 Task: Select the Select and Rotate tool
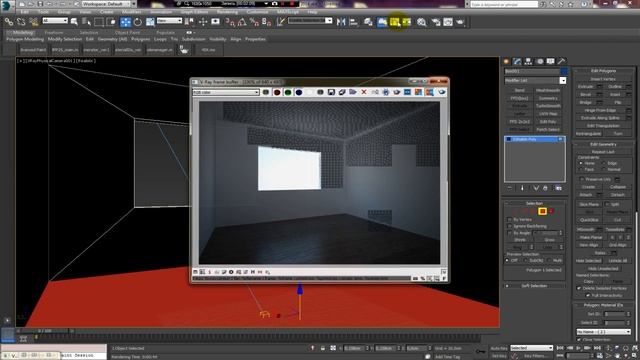pyautogui.click(x=138, y=22)
